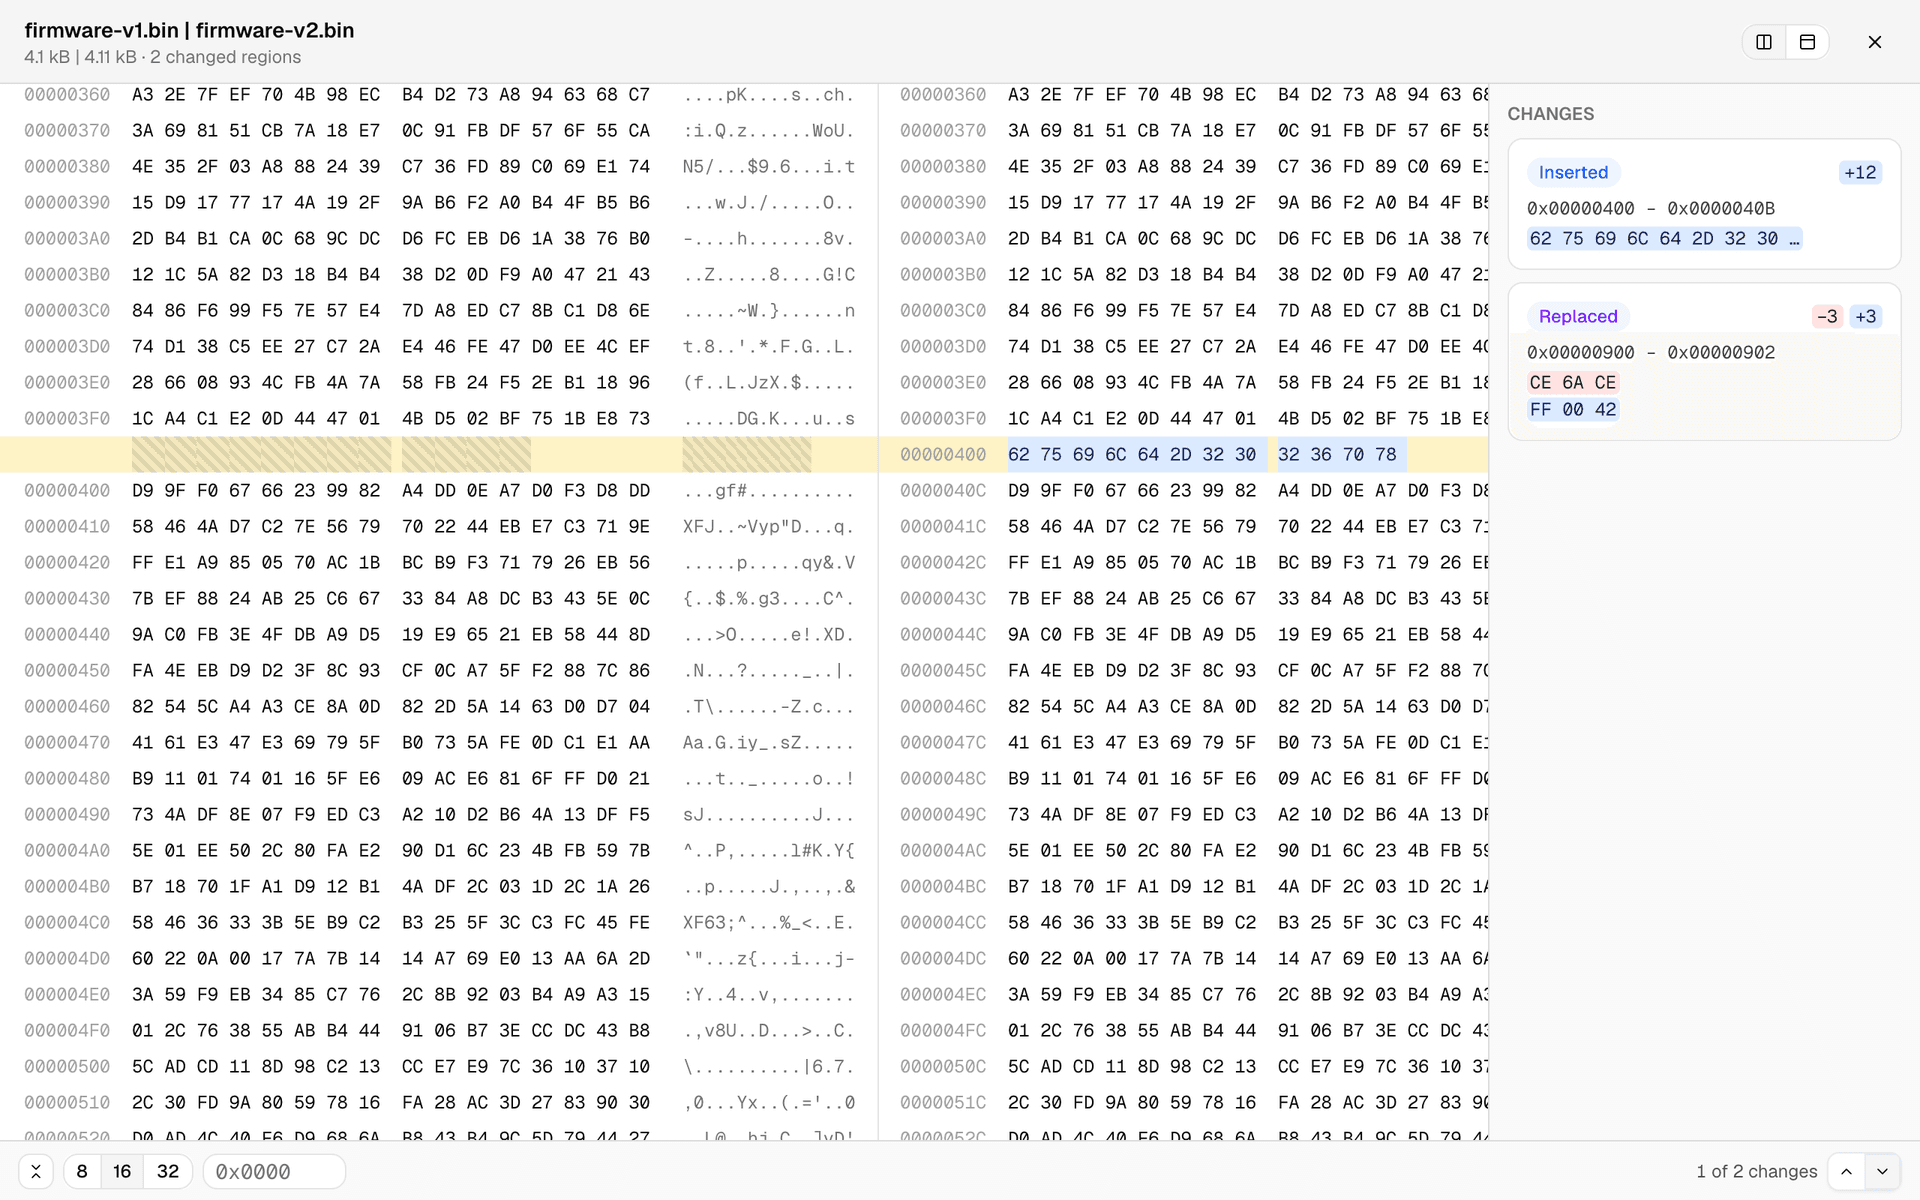The height and width of the screenshot is (1200, 1920).
Task: Click left pane offset 00000450
Action: [67, 670]
